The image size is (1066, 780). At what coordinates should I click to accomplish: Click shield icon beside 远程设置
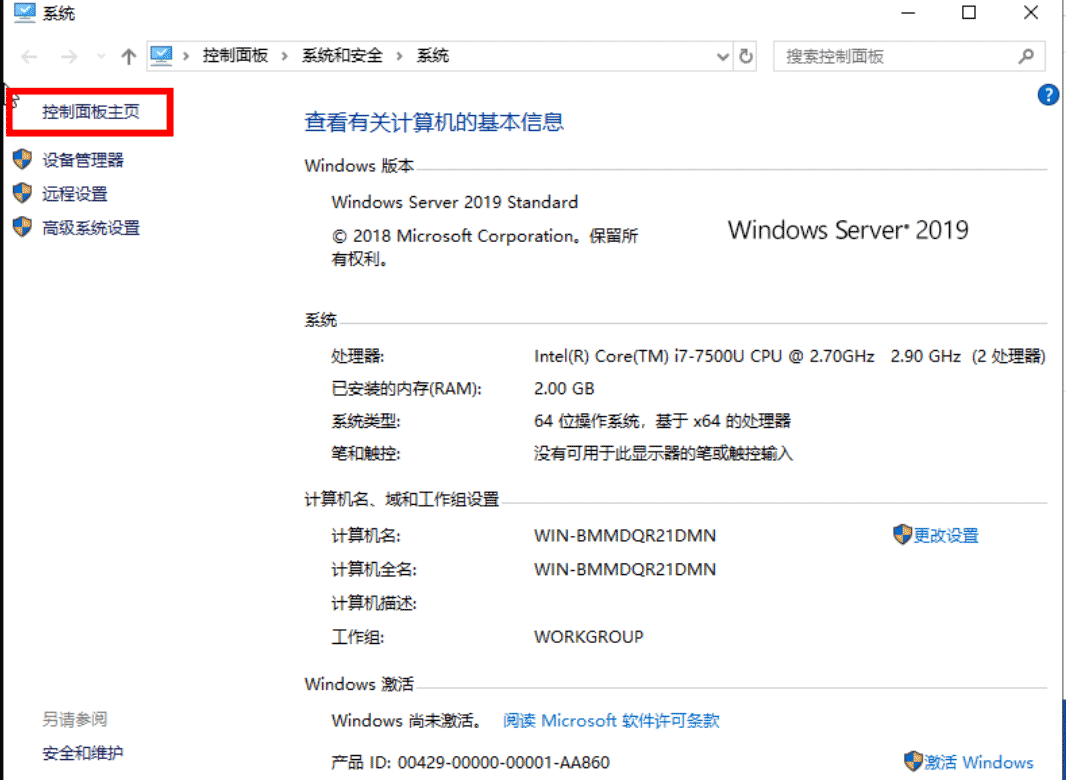coord(22,193)
